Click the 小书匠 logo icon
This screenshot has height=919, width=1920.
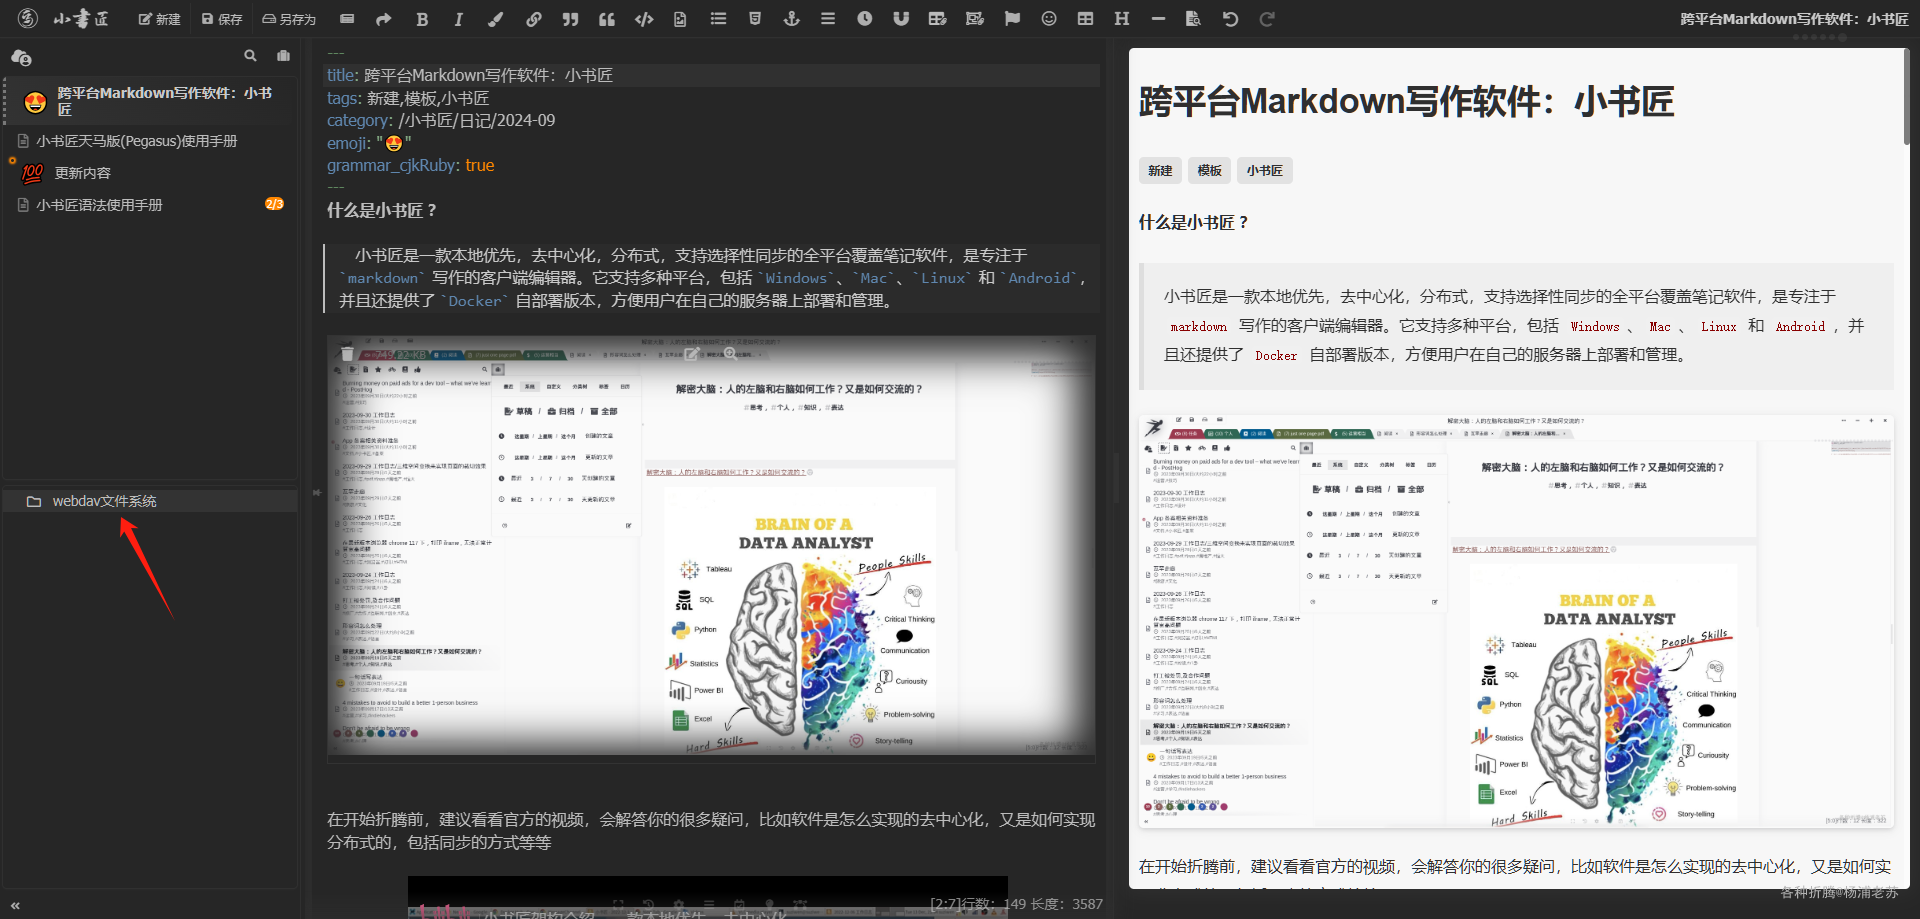[x=28, y=18]
